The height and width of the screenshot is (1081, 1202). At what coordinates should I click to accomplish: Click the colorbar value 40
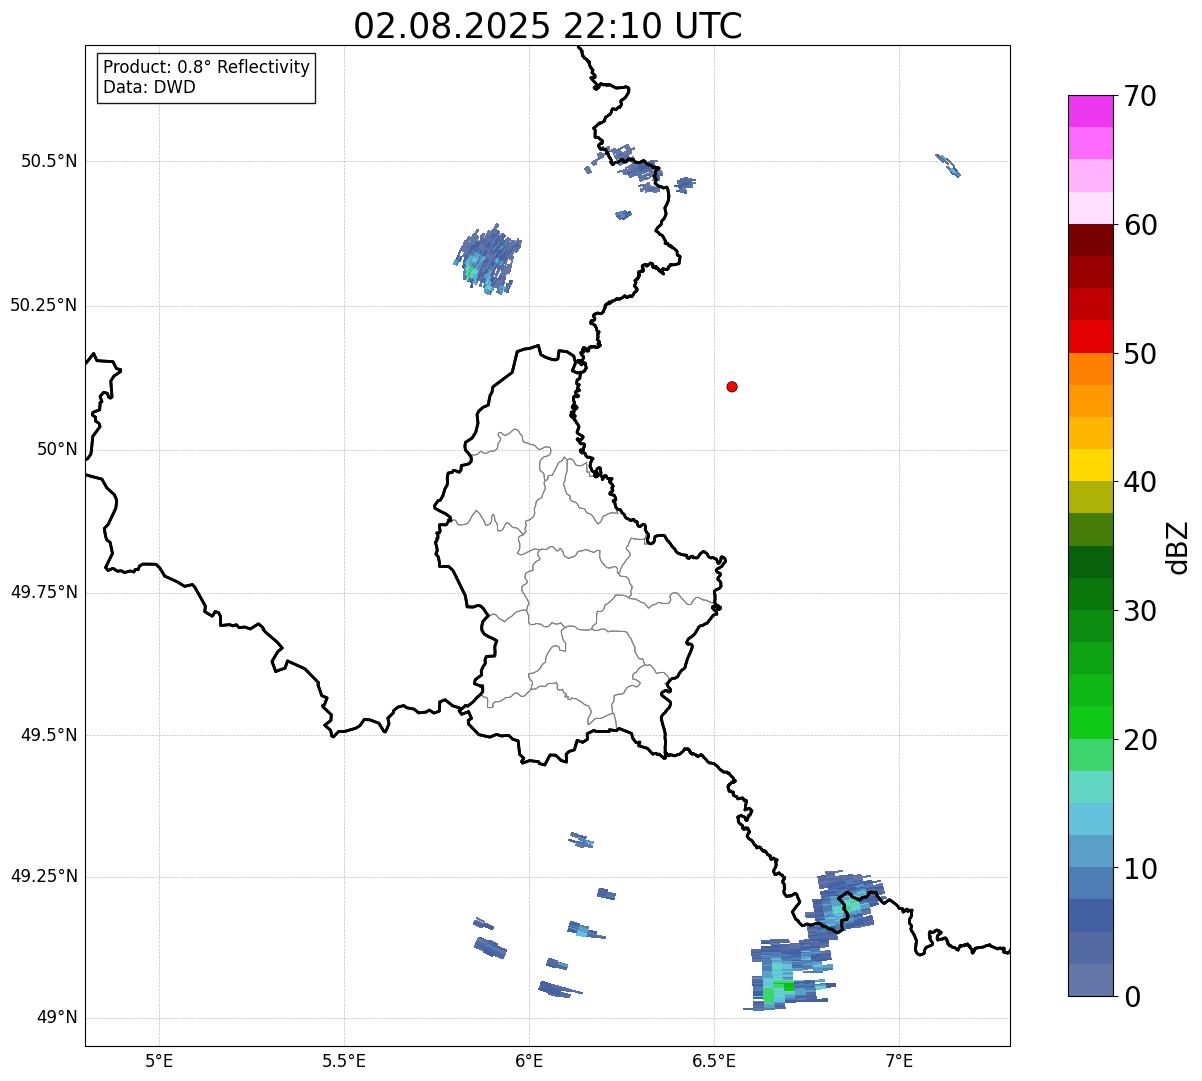(x=1140, y=482)
